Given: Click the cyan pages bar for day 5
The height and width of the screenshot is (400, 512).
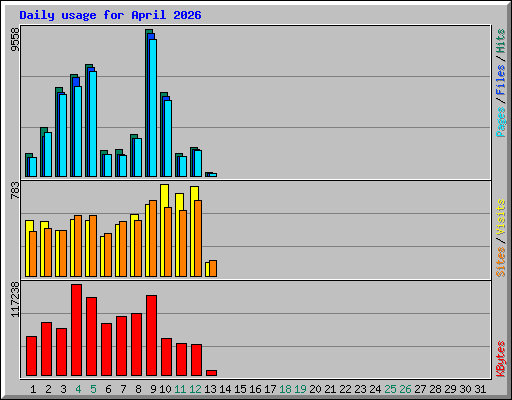Looking at the screenshot, I should 93,124.
